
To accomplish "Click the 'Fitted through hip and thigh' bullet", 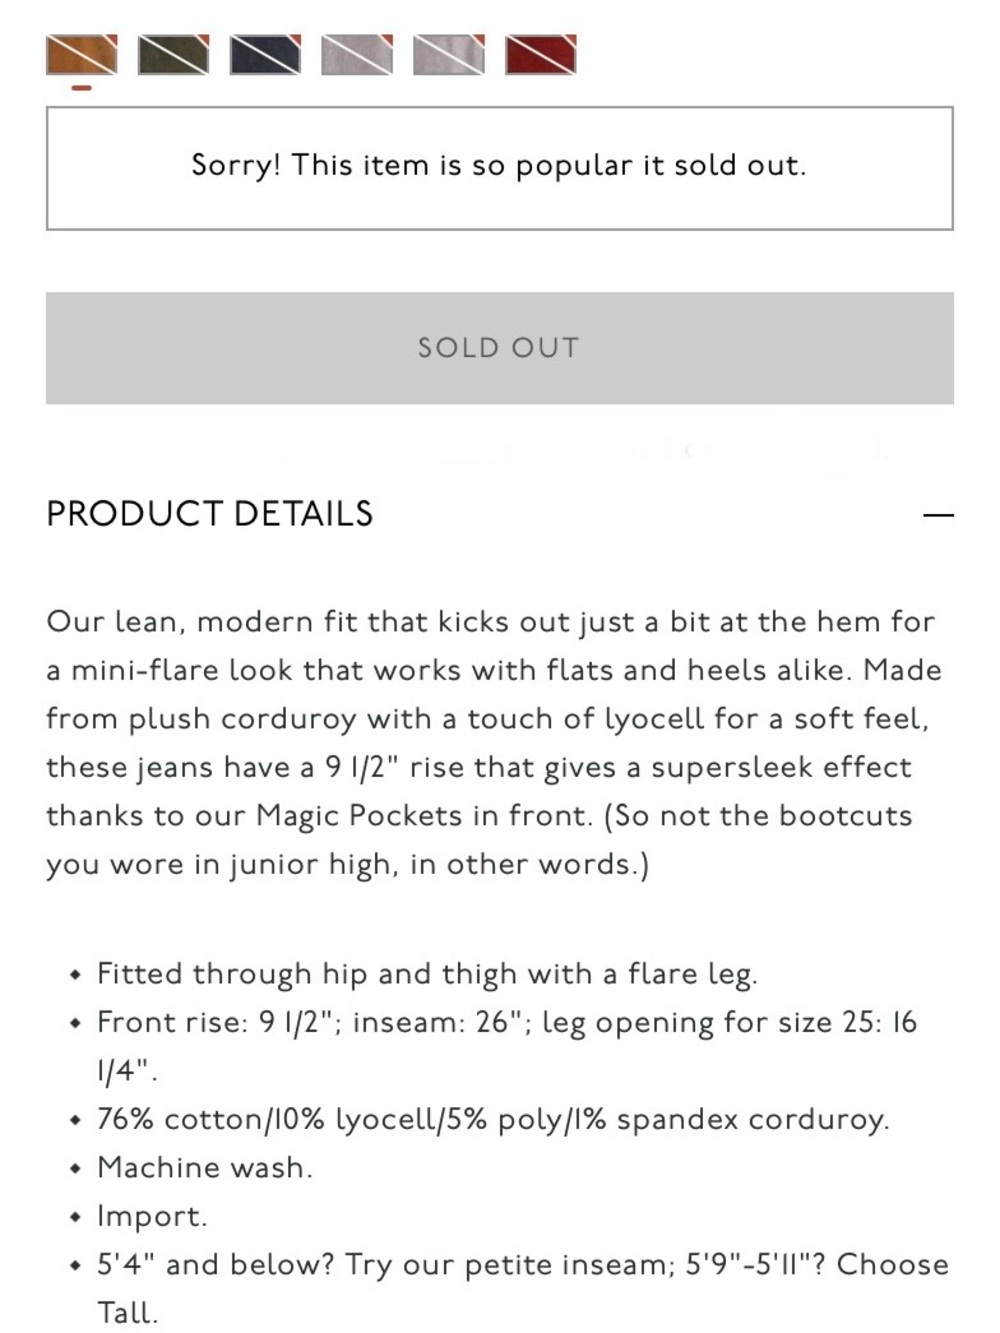I will (427, 974).
